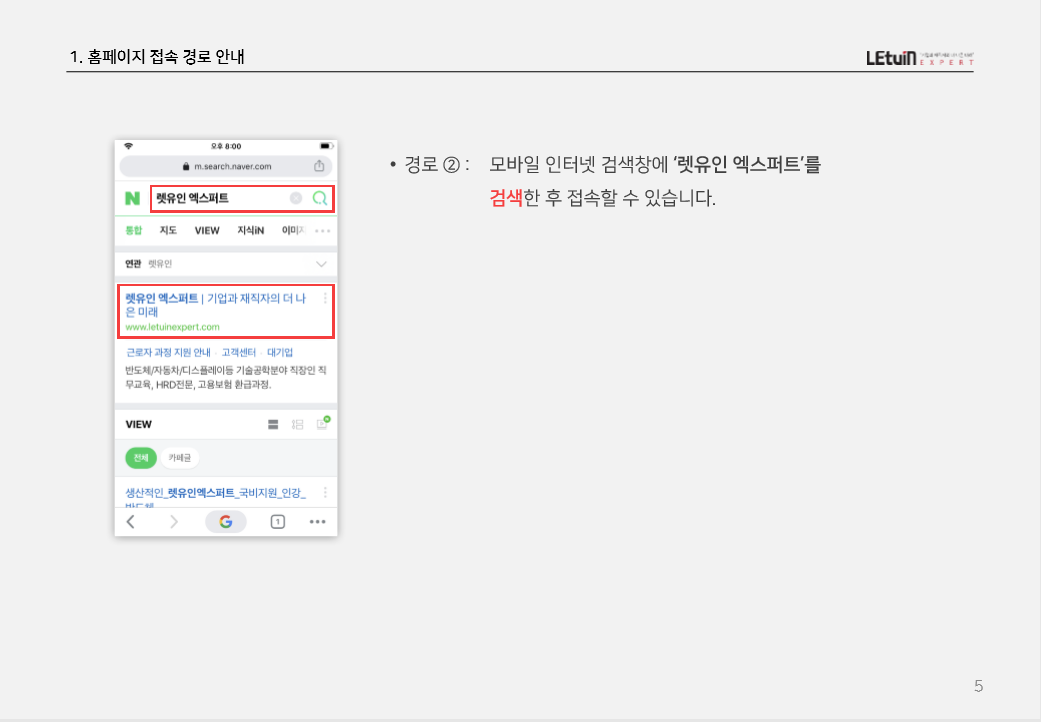
Task: Open www.letuinexpert.com URL link
Action: [173, 326]
